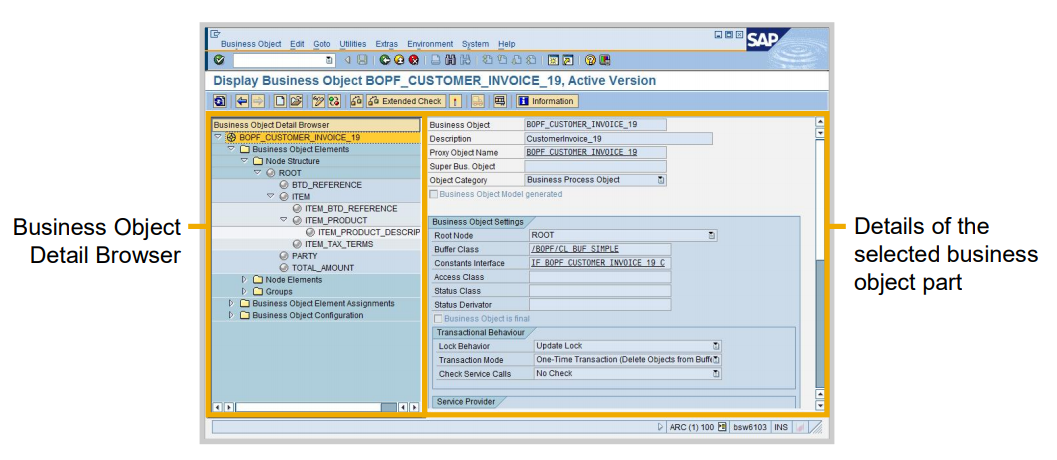Click the Access Class input field
This screenshot has height=460, width=1057.
click(600, 277)
